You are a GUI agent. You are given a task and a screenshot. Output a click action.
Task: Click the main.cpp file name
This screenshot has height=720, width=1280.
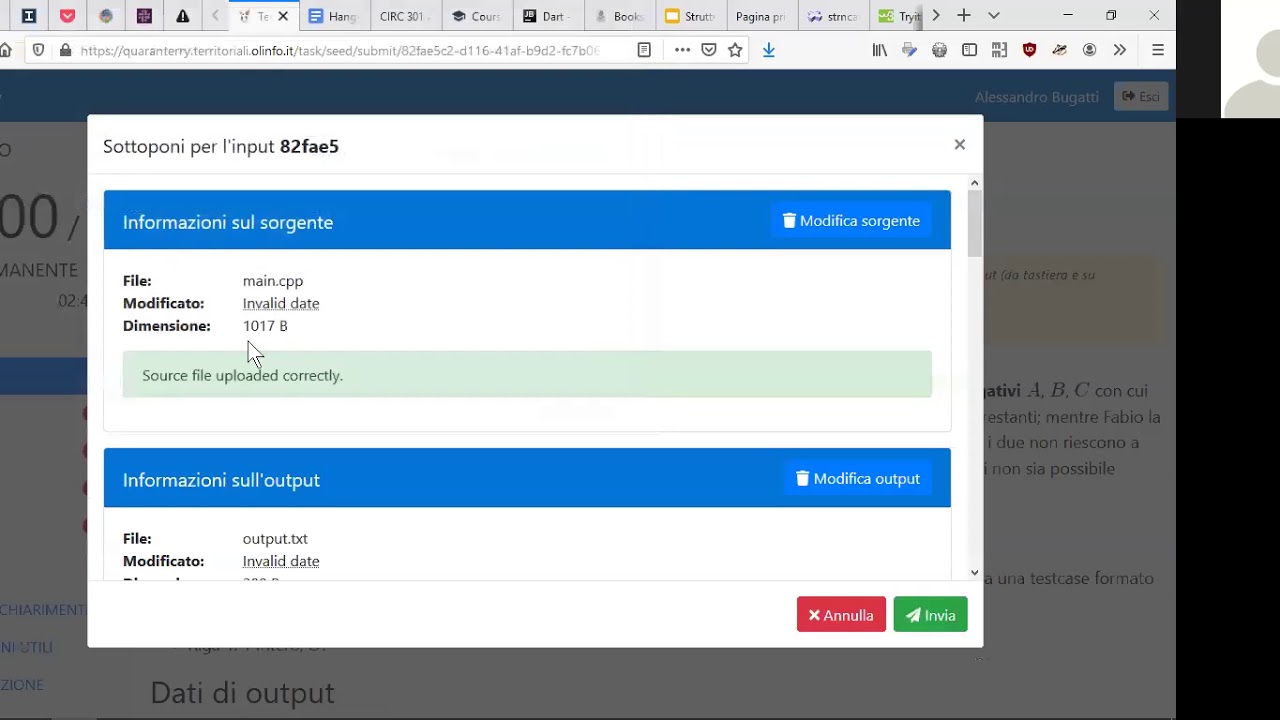click(272, 281)
